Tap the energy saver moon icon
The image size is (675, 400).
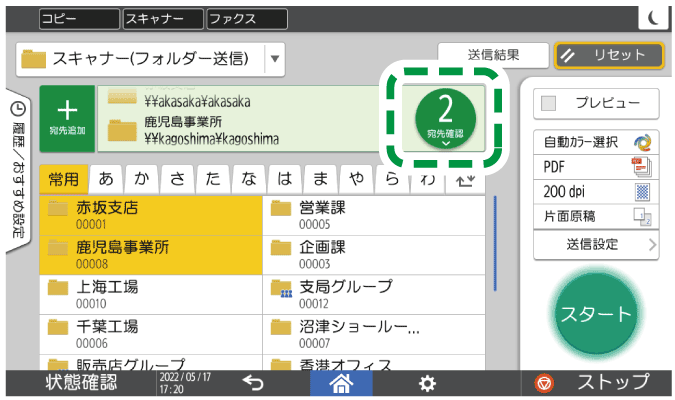click(653, 18)
